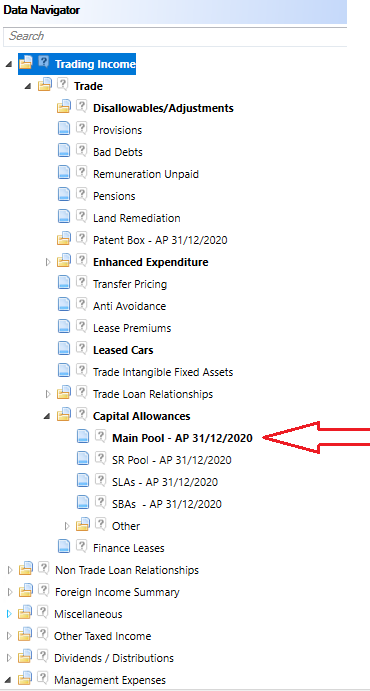Viewport: 370px width, 691px height.
Task: Click the Main Pool page icon
Action: pyautogui.click(x=83, y=437)
